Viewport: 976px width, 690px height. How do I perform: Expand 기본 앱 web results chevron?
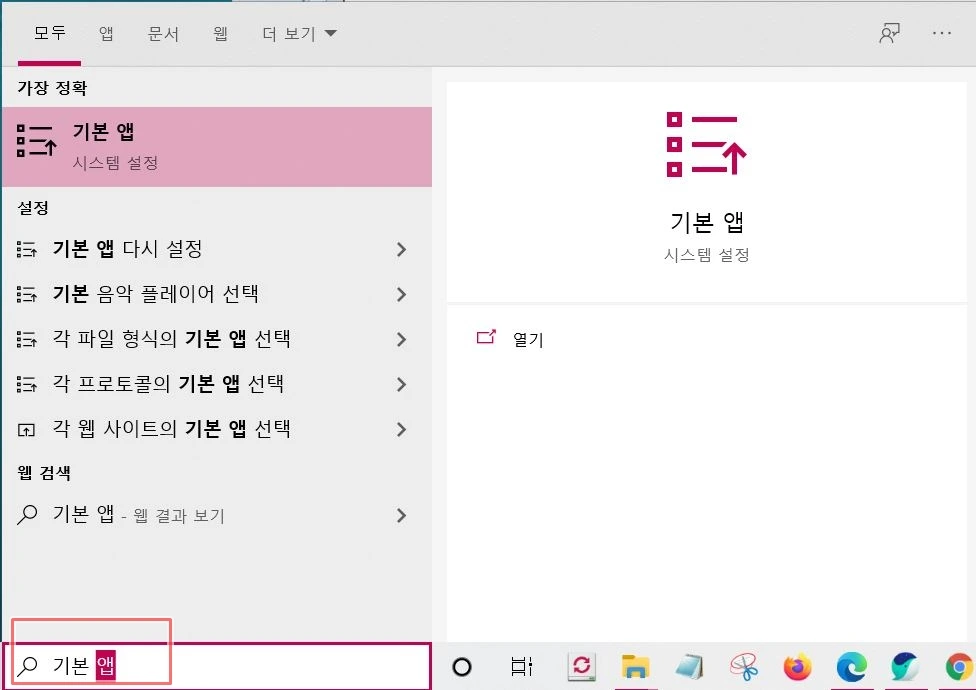pos(401,515)
